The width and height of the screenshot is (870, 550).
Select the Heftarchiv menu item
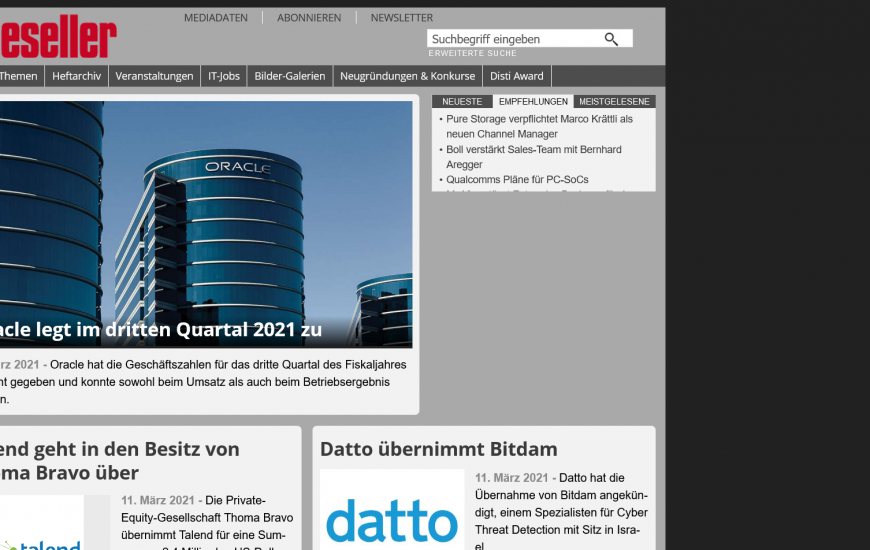[76, 76]
